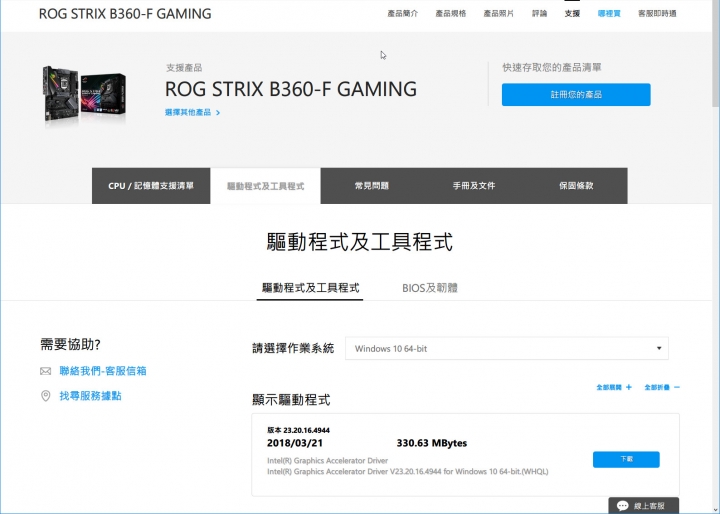Open the 手冊及文件 tab

pyautogui.click(x=474, y=186)
